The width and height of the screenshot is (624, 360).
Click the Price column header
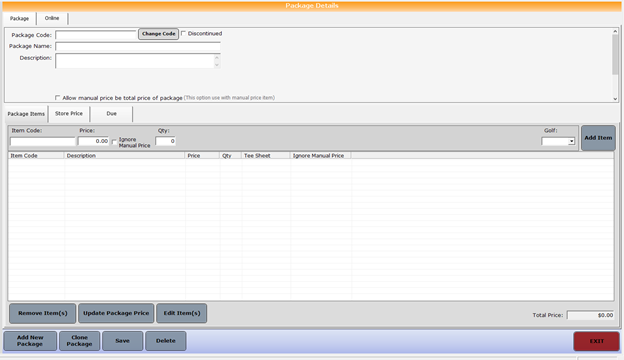pyautogui.click(x=202, y=156)
